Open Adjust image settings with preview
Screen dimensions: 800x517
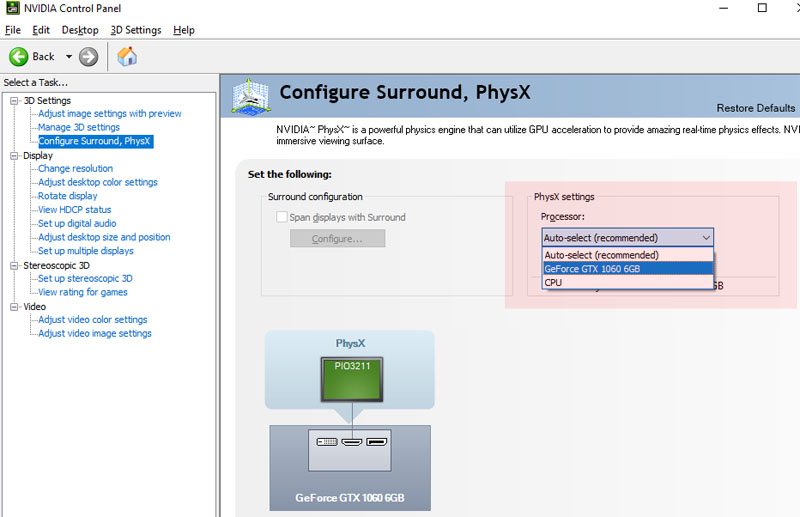coord(110,114)
